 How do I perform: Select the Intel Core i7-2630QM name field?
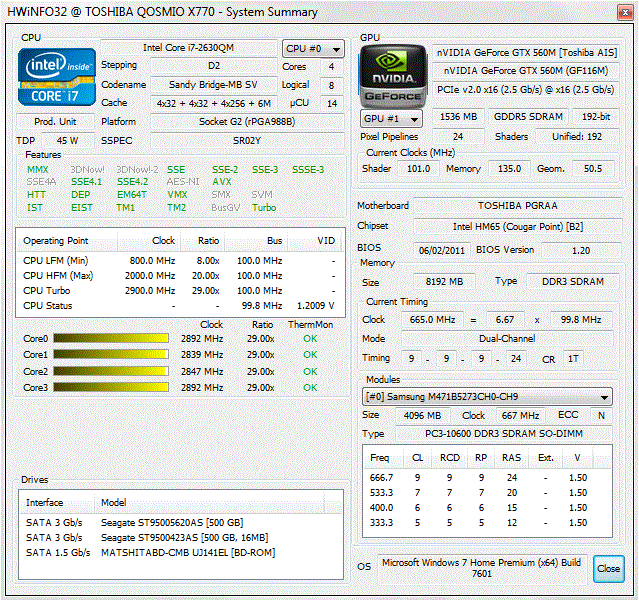pyautogui.click(x=188, y=48)
